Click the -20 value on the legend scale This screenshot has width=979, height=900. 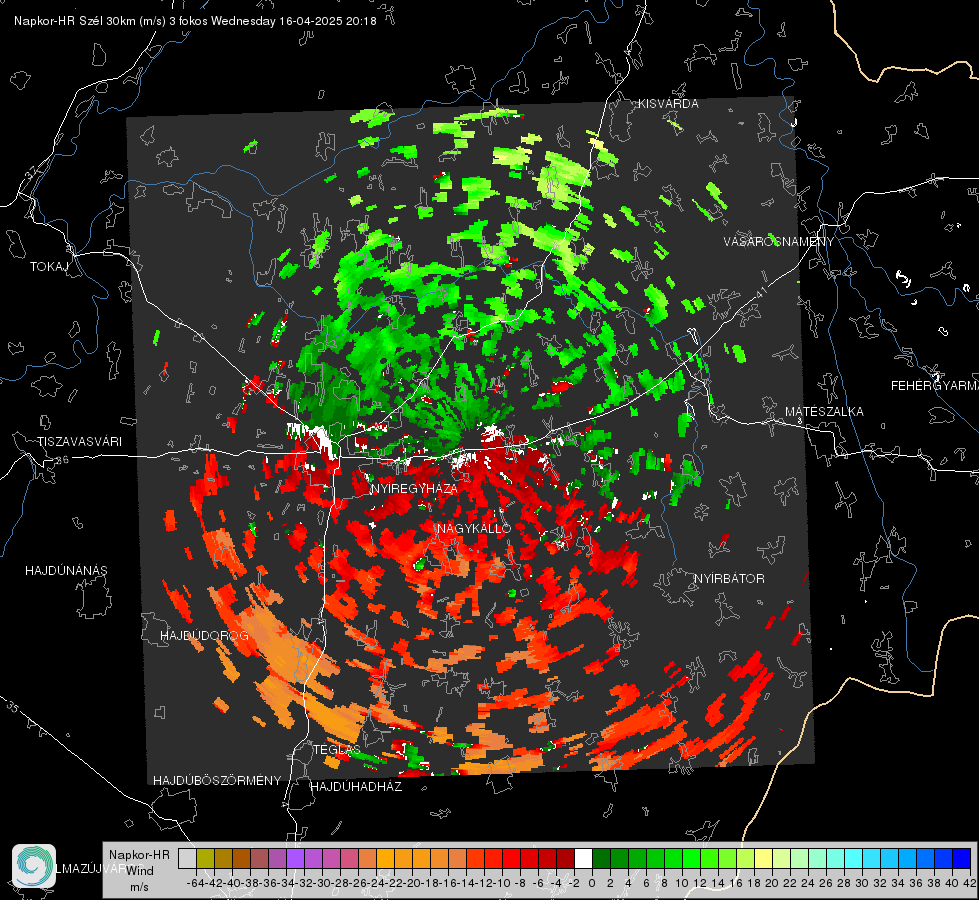pos(411,883)
